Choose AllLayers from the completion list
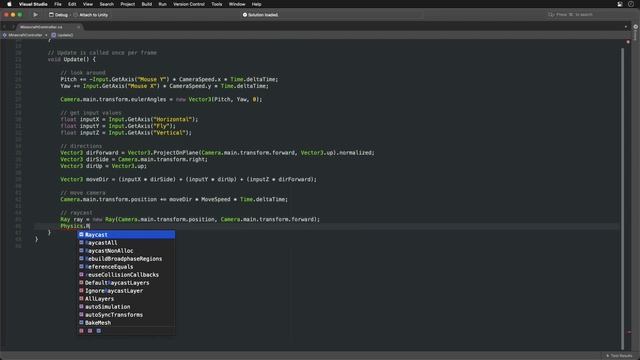 (126, 299)
